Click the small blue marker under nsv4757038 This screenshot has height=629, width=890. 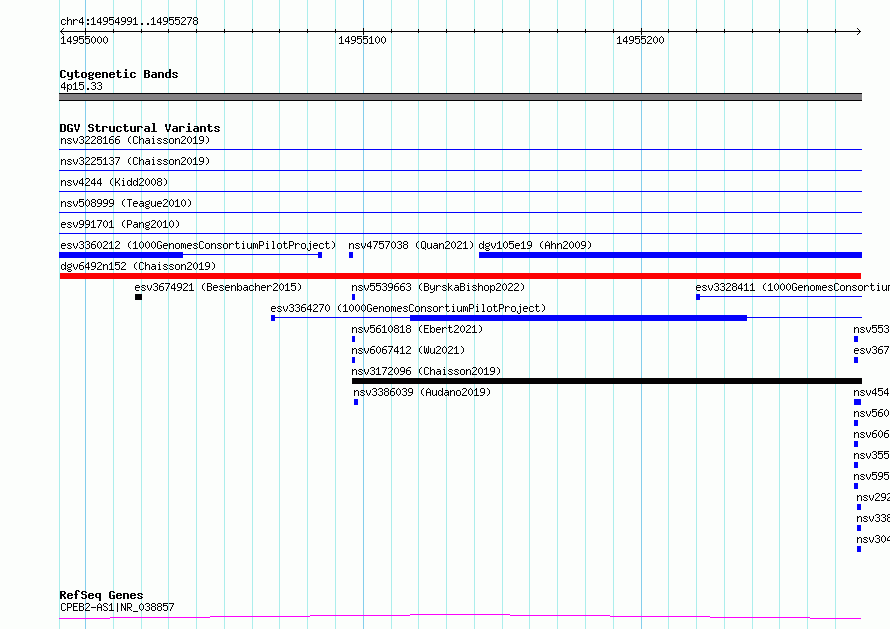351,255
